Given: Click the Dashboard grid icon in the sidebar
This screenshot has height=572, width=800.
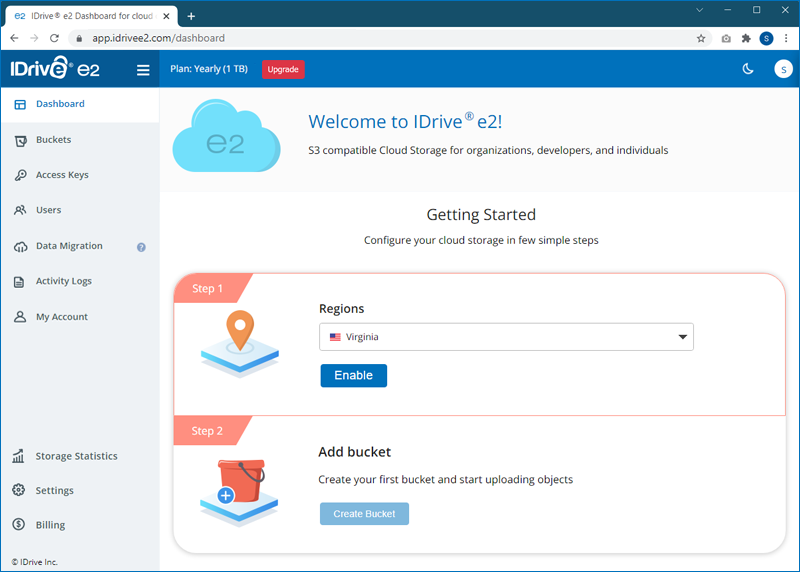Looking at the screenshot, I should coord(20,105).
